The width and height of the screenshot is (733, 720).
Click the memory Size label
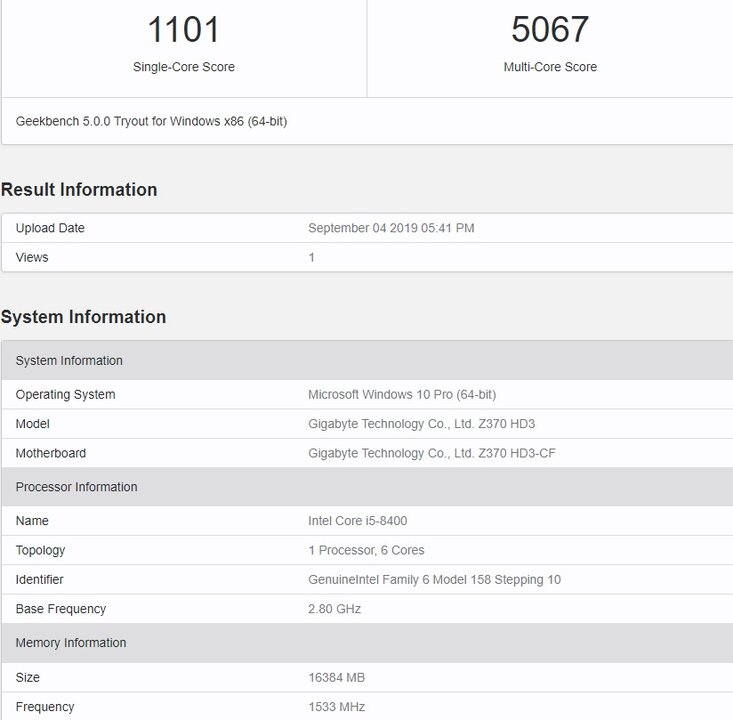coord(28,677)
